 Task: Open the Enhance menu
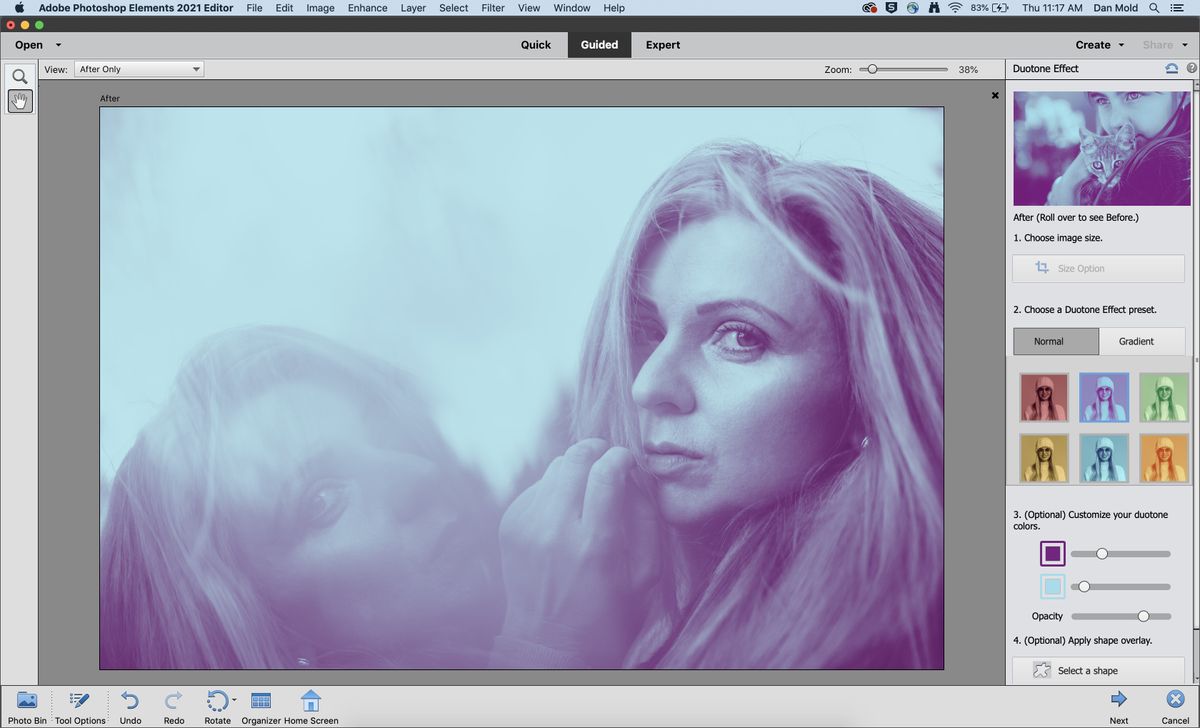367,8
